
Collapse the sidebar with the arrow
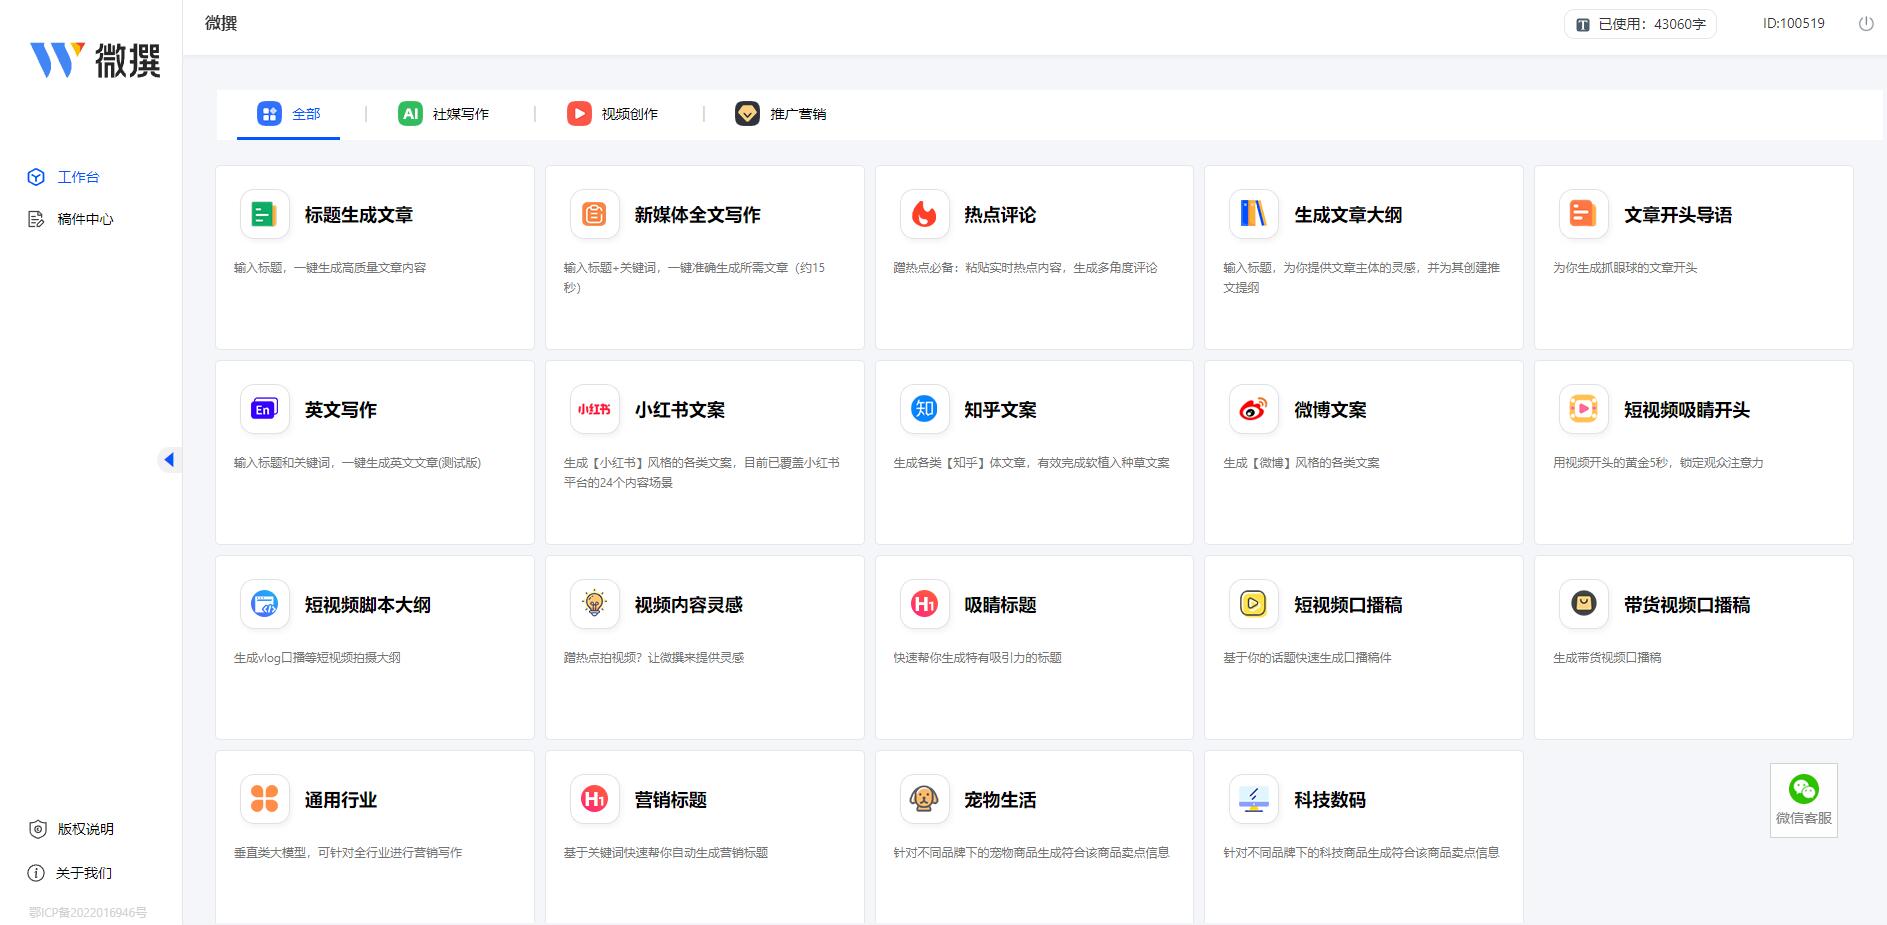tap(170, 459)
